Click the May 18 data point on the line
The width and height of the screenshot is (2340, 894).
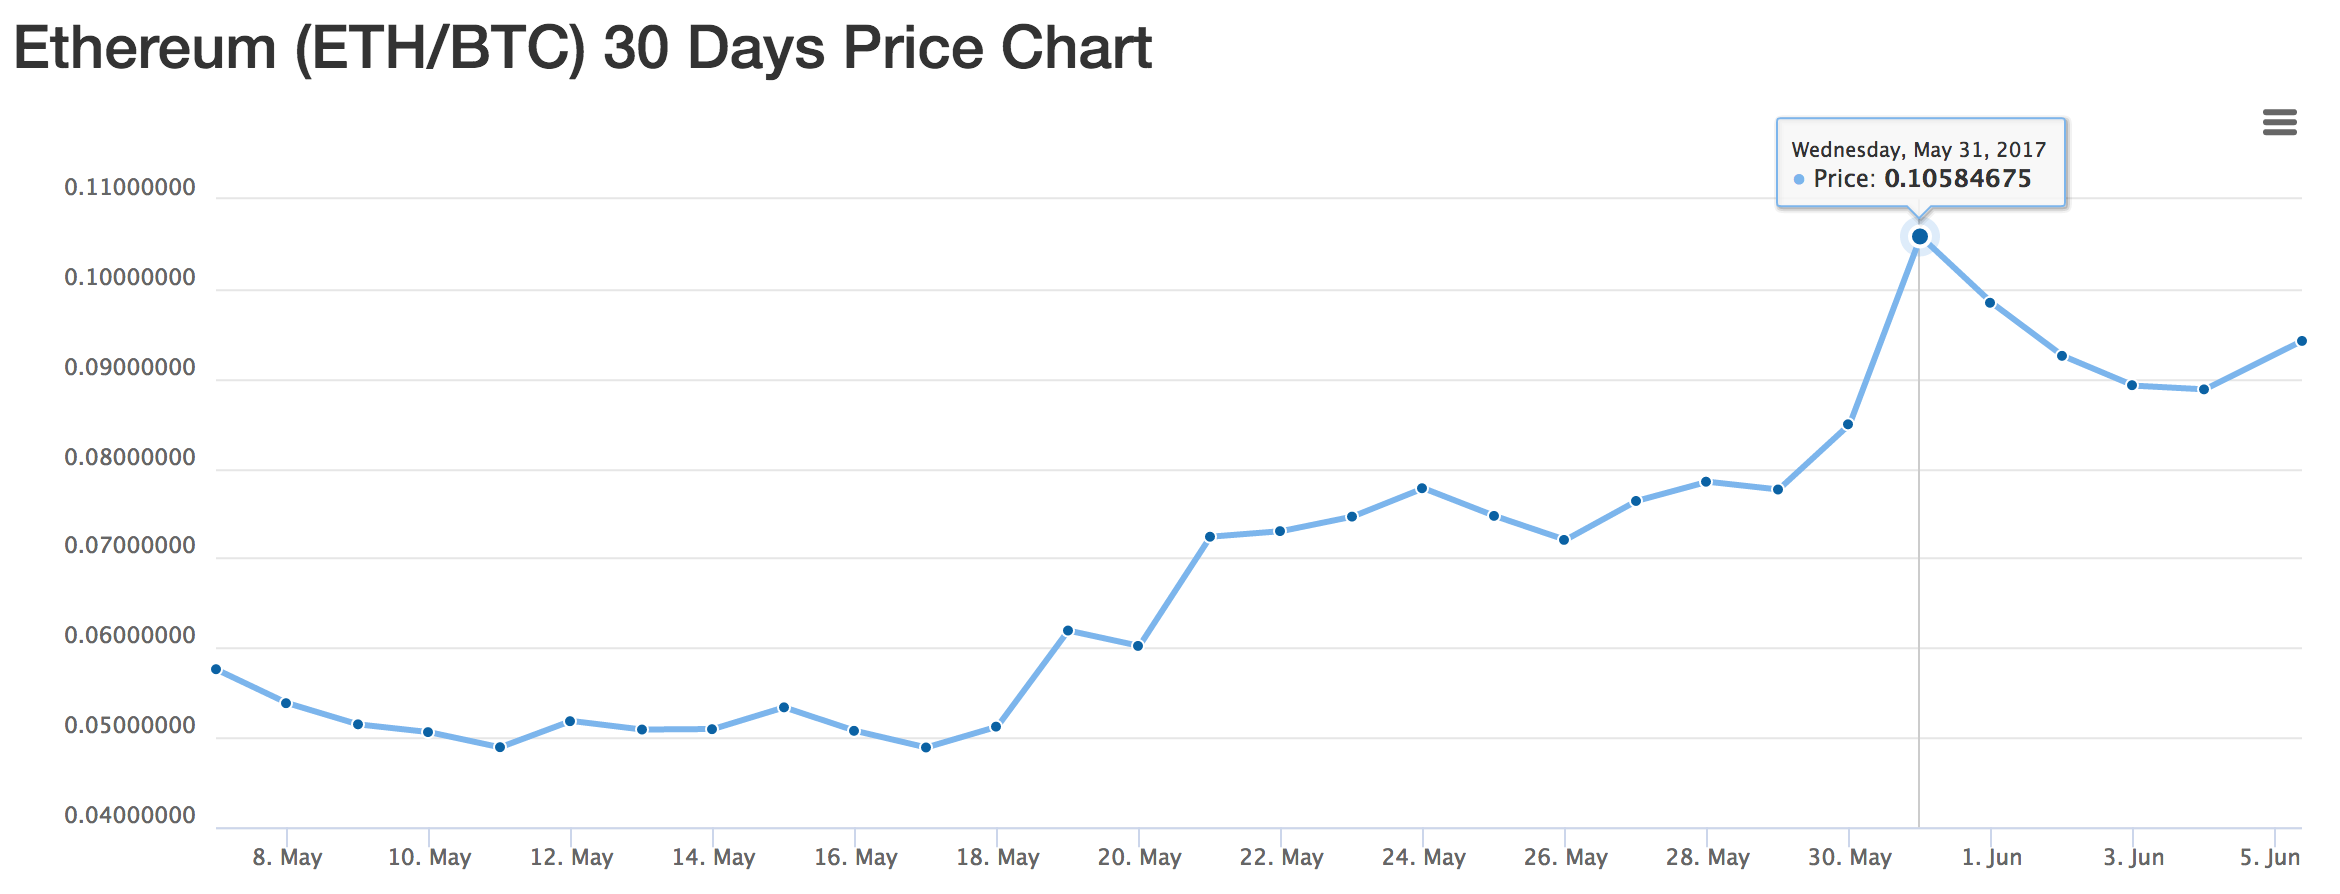(996, 727)
